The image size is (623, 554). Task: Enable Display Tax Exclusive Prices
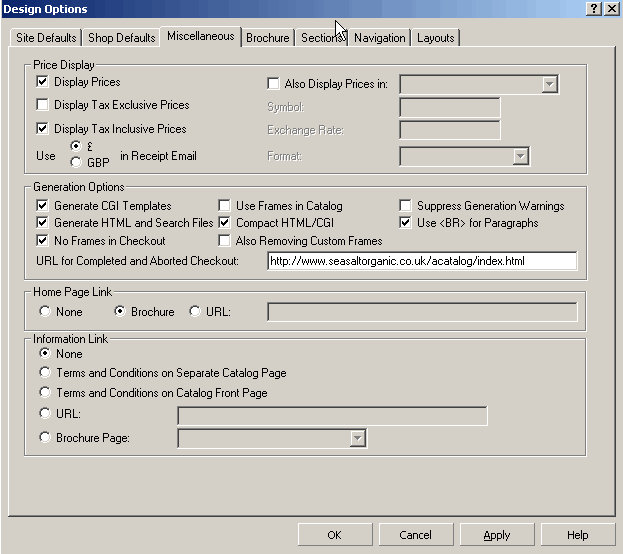pos(43,105)
